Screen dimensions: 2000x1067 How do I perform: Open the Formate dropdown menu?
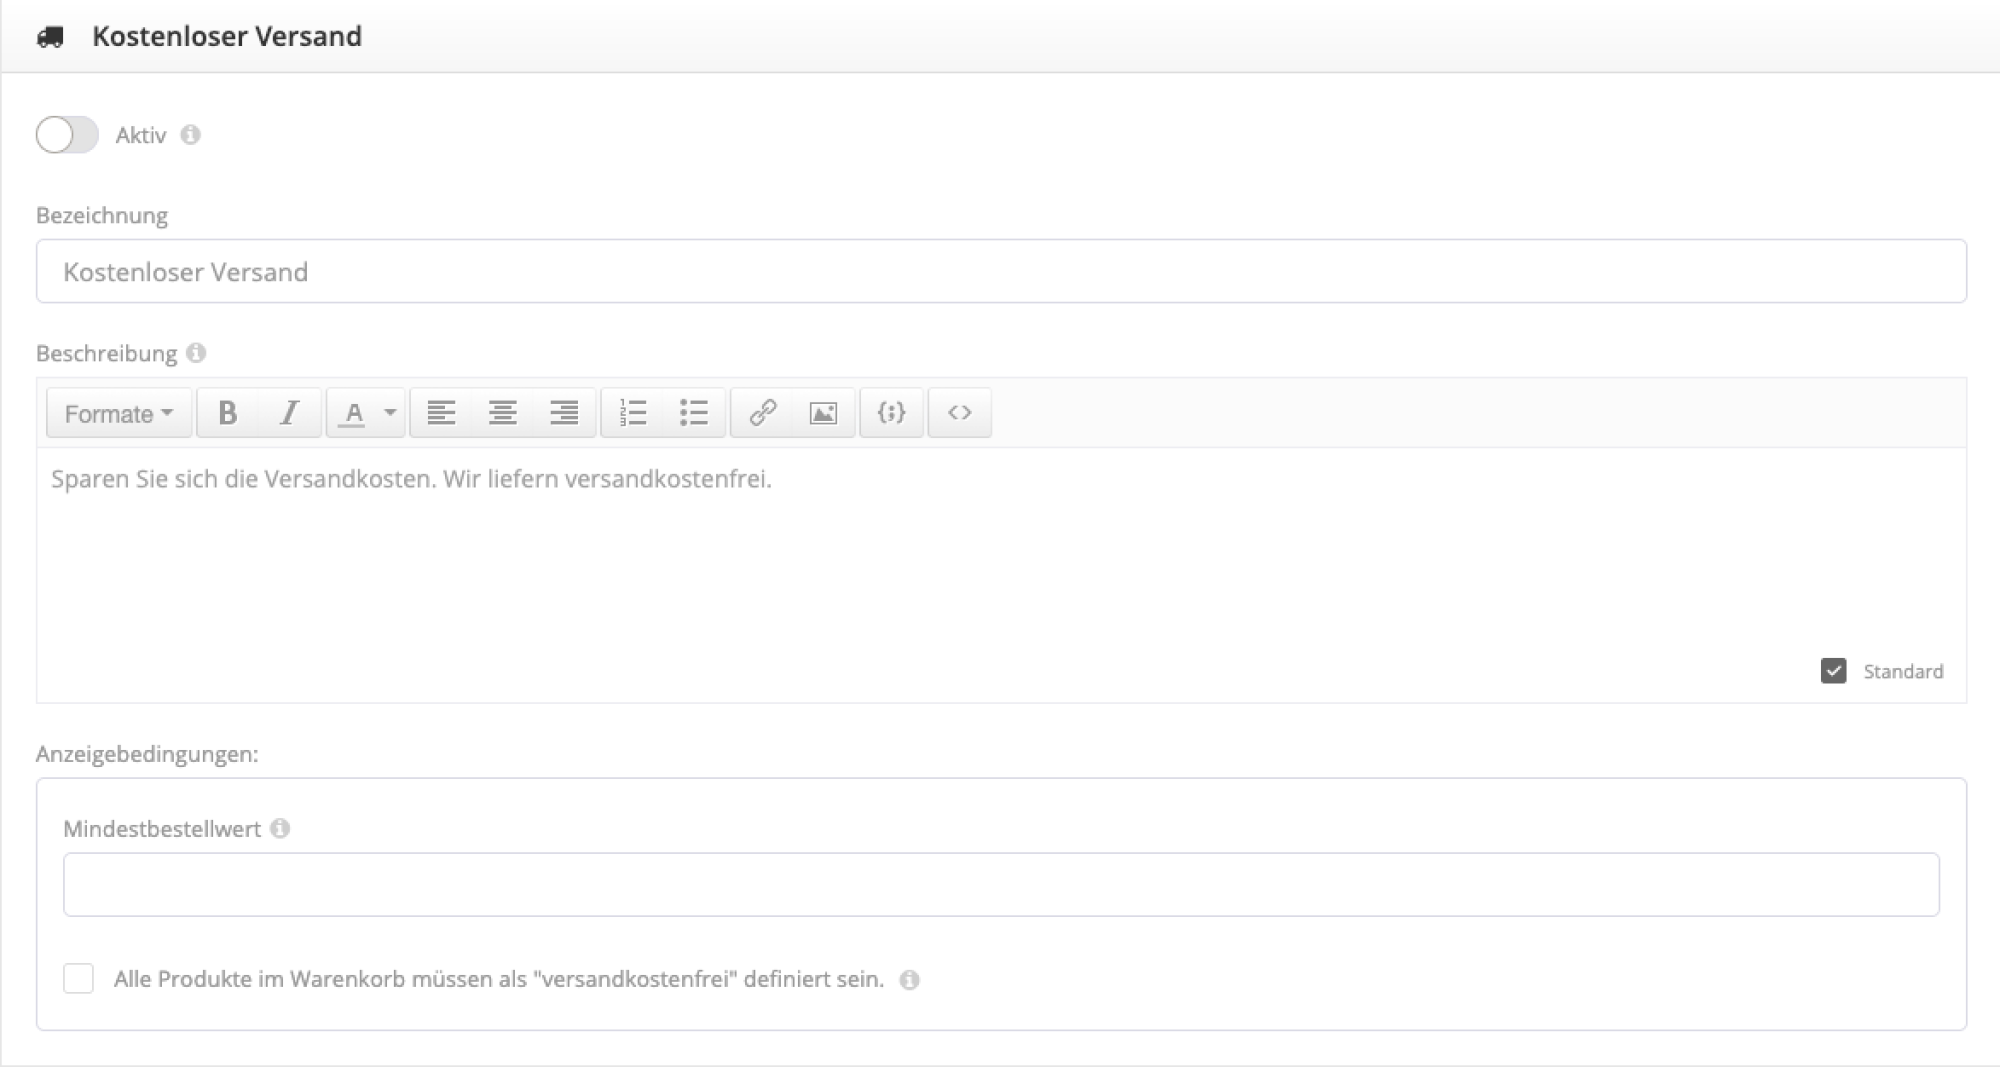(x=118, y=413)
